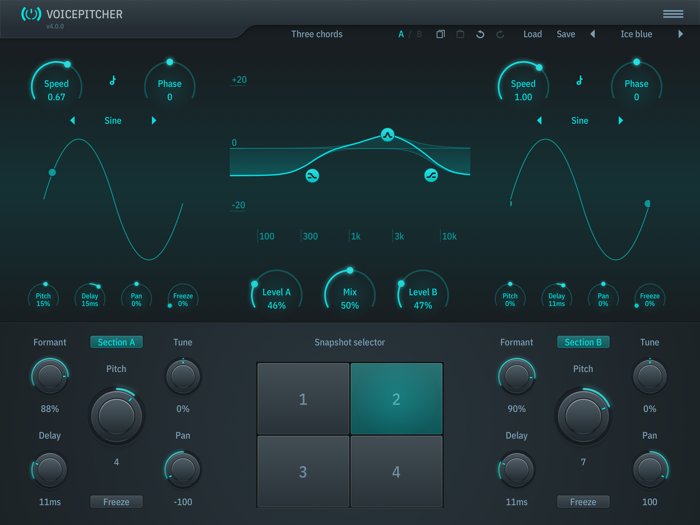The width and height of the screenshot is (700, 525).
Task: Click the copy A to B icon
Action: tap(440, 34)
